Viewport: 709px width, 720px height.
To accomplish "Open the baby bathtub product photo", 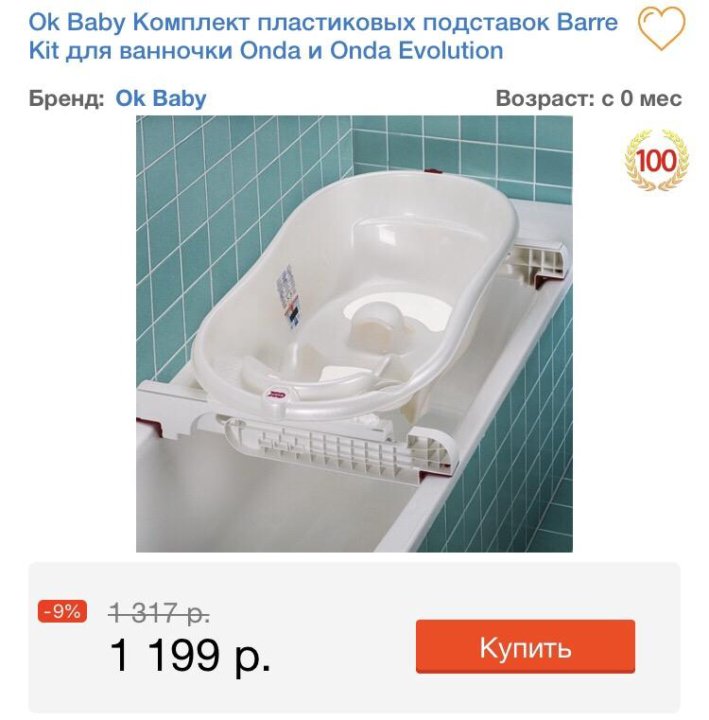I will pyautogui.click(x=354, y=333).
